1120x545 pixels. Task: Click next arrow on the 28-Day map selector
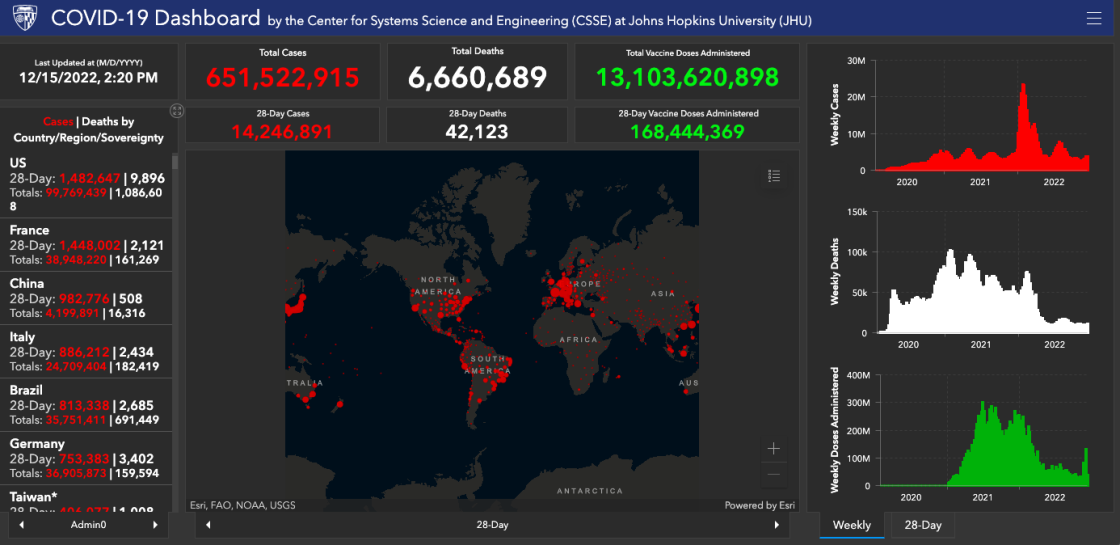[x=776, y=524]
